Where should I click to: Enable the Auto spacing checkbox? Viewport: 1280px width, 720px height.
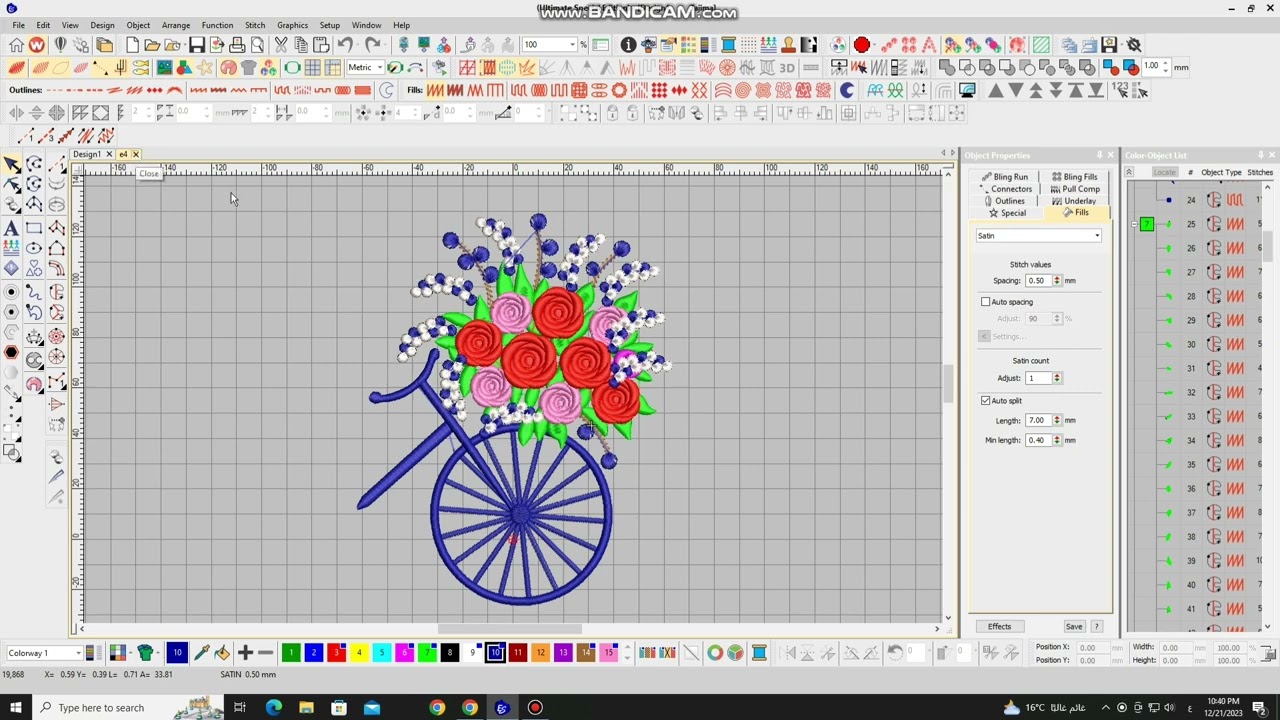(x=986, y=302)
